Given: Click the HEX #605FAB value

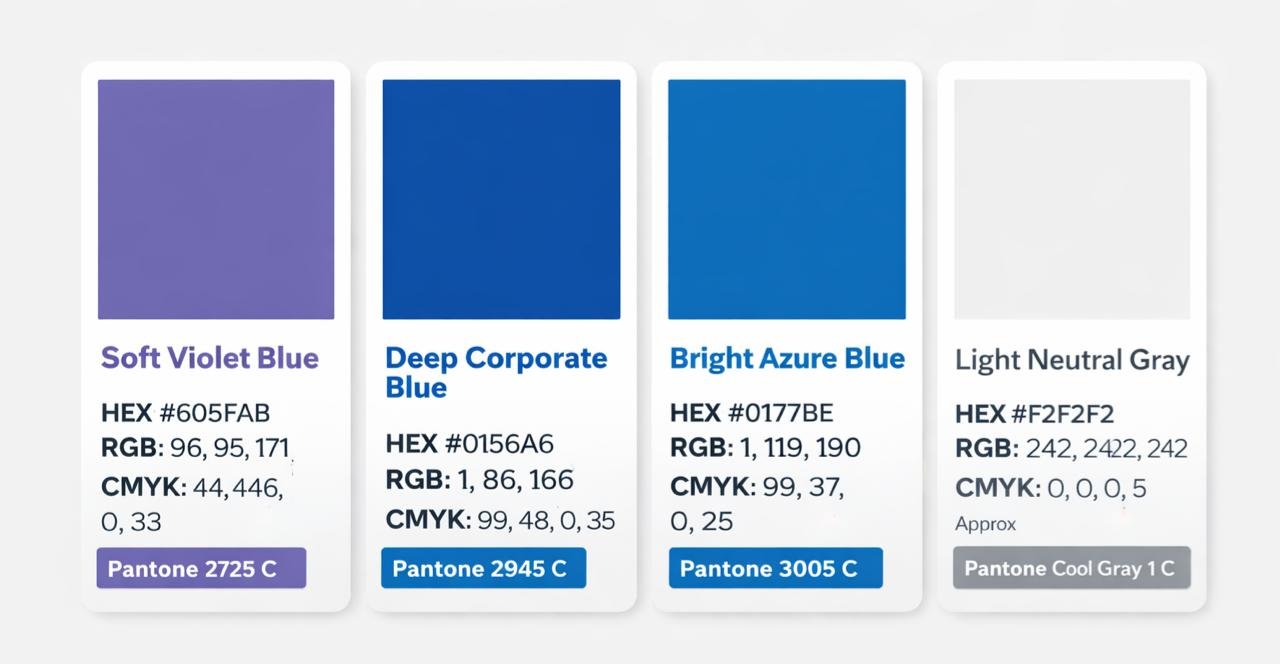Looking at the screenshot, I should [186, 412].
